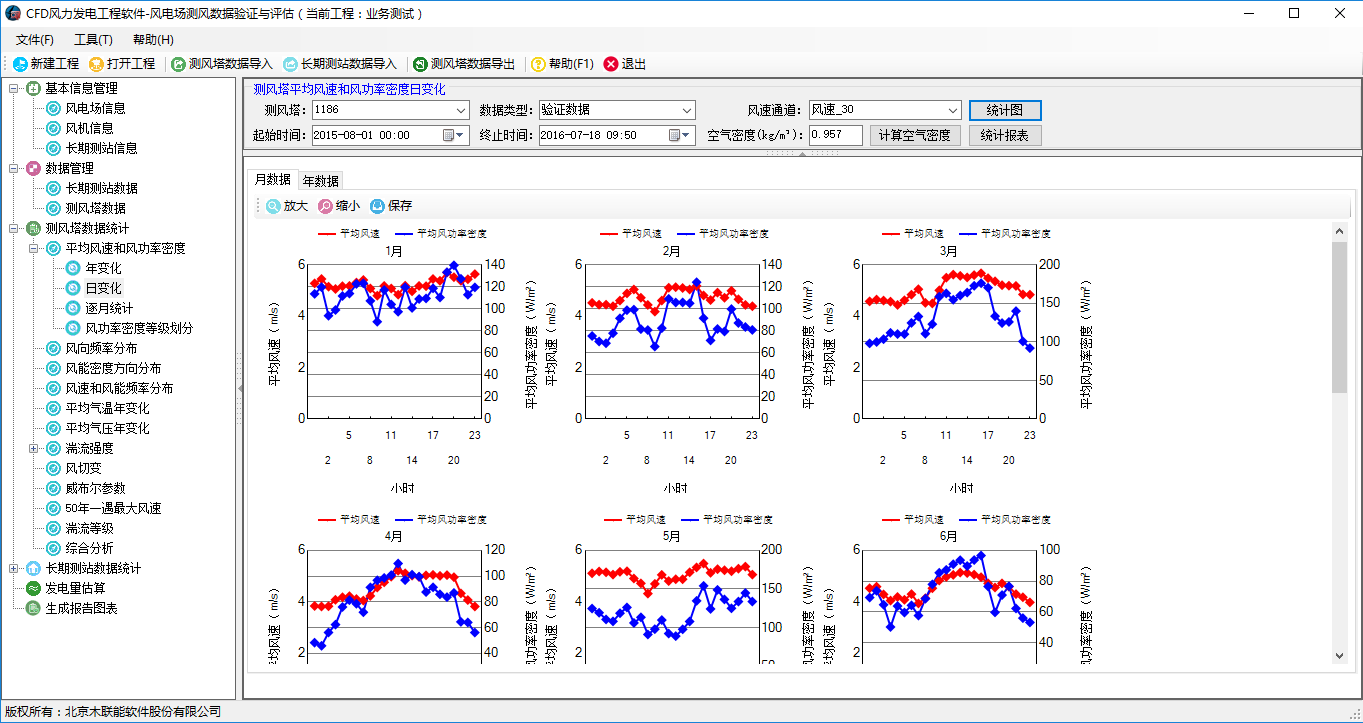Click scroll-down arrow of chart area
This screenshot has width=1363, height=723.
click(x=1340, y=656)
